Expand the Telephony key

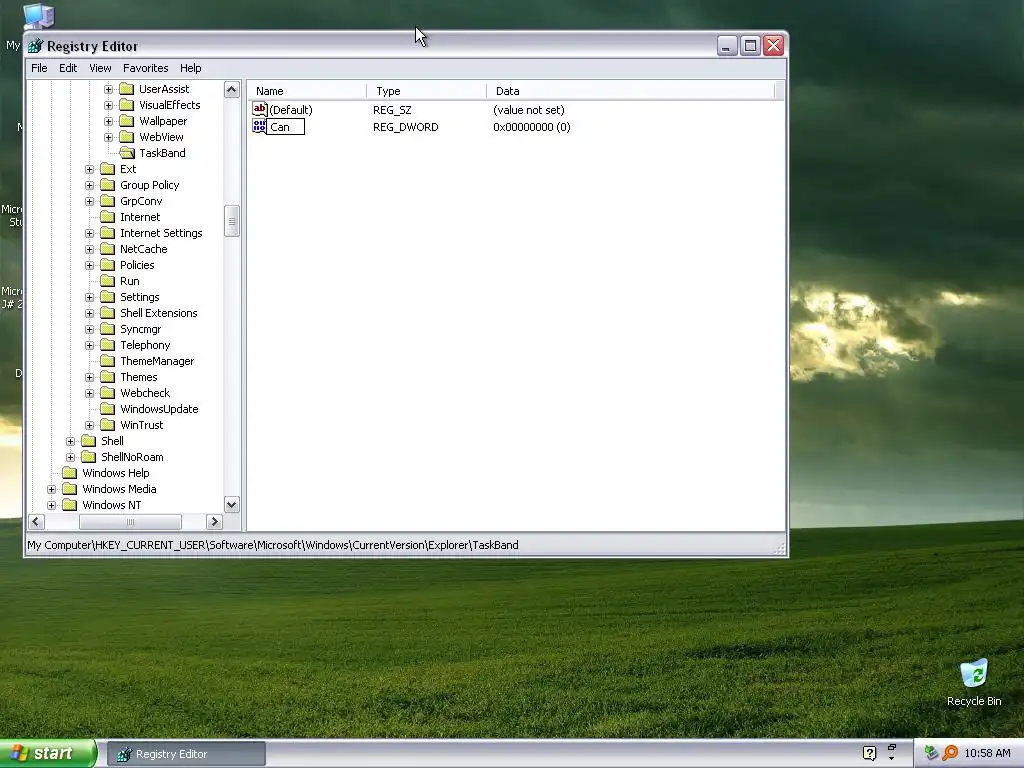tap(89, 345)
